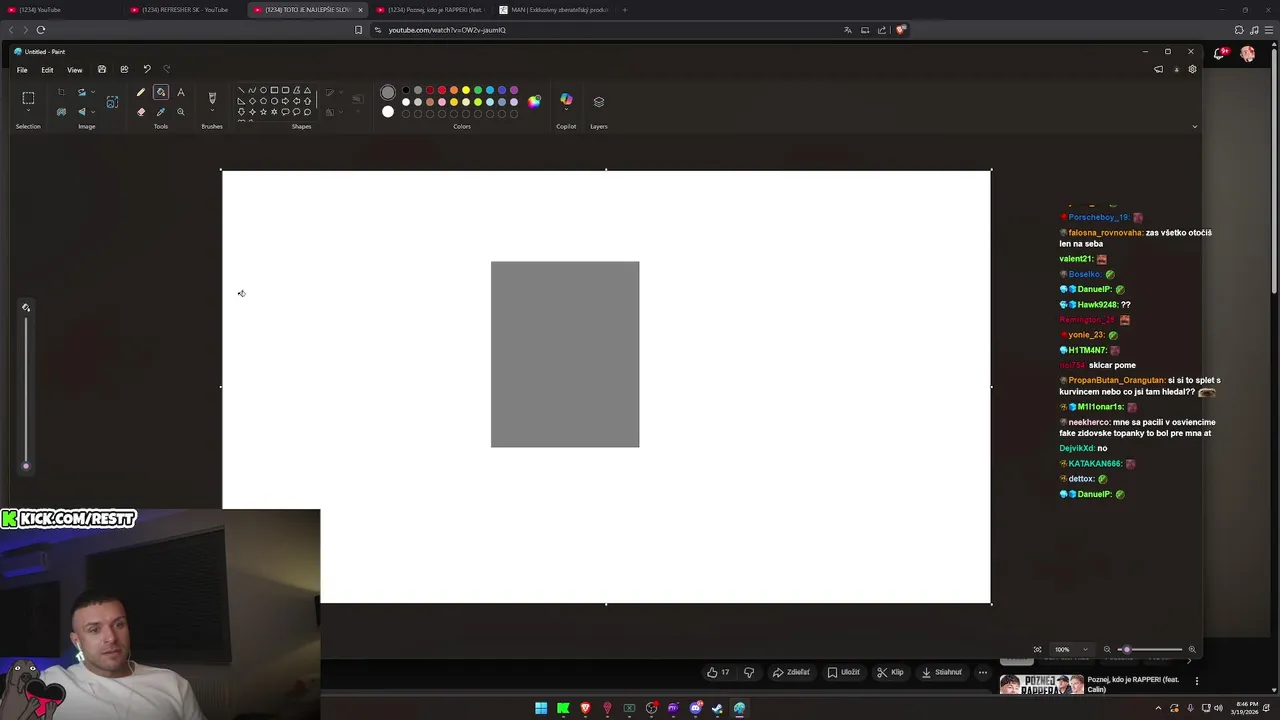Click the zoom out magnifier icon
Image resolution: width=1280 pixels, height=720 pixels.
(1107, 649)
